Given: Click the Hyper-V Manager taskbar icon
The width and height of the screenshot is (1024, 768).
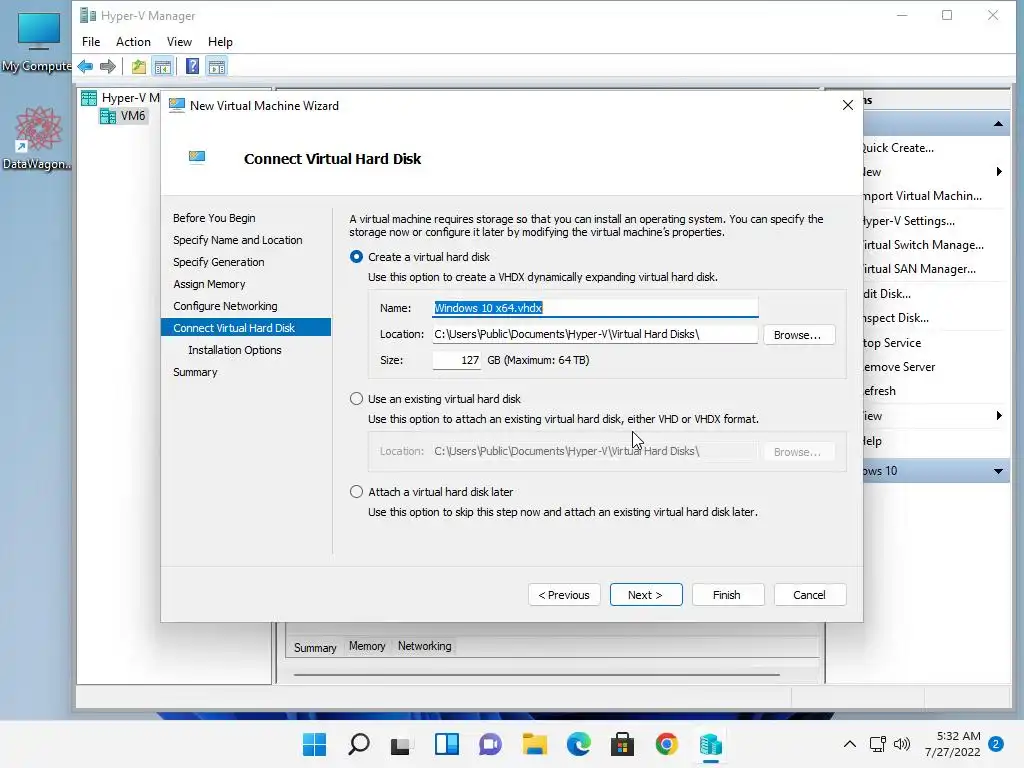Looking at the screenshot, I should [711, 744].
